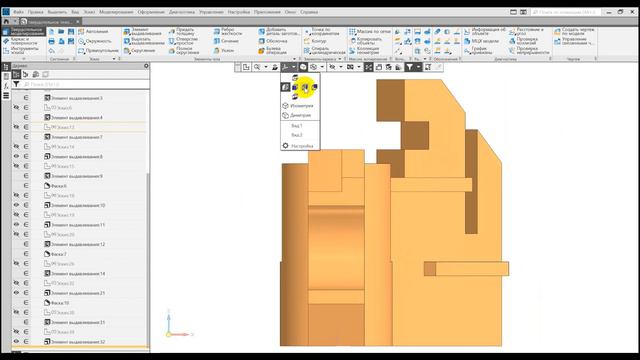Click the open file folder icon
Image resolution: width=640 pixels, height=360 pixels.
pos(61,31)
